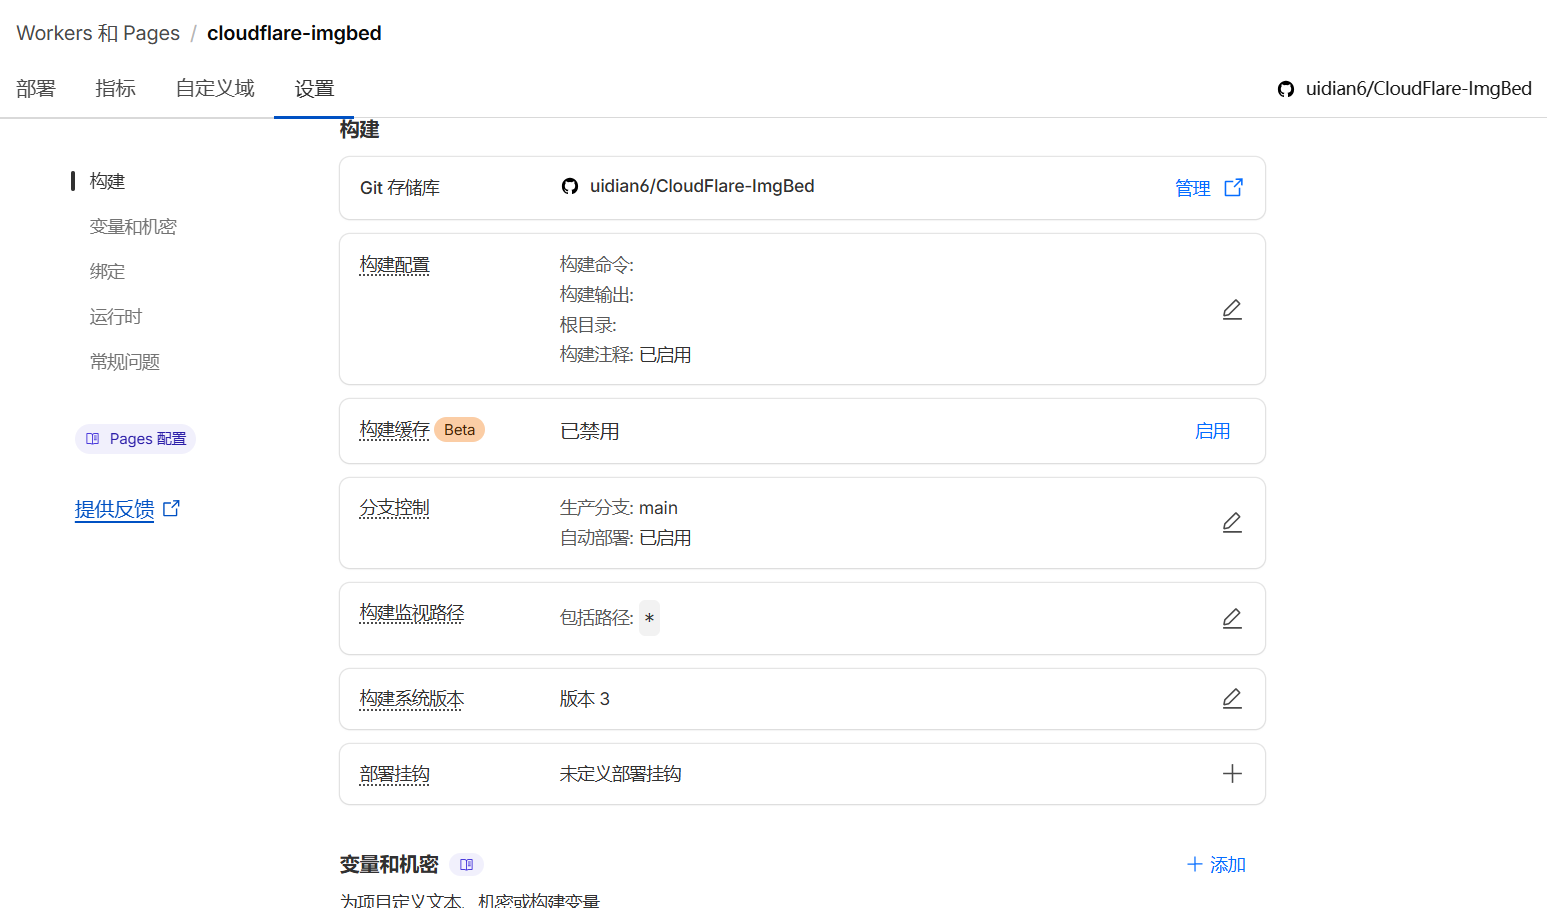Click Workers 和 Pages breadcrumb
Image resolution: width=1547 pixels, height=908 pixels.
(98, 33)
